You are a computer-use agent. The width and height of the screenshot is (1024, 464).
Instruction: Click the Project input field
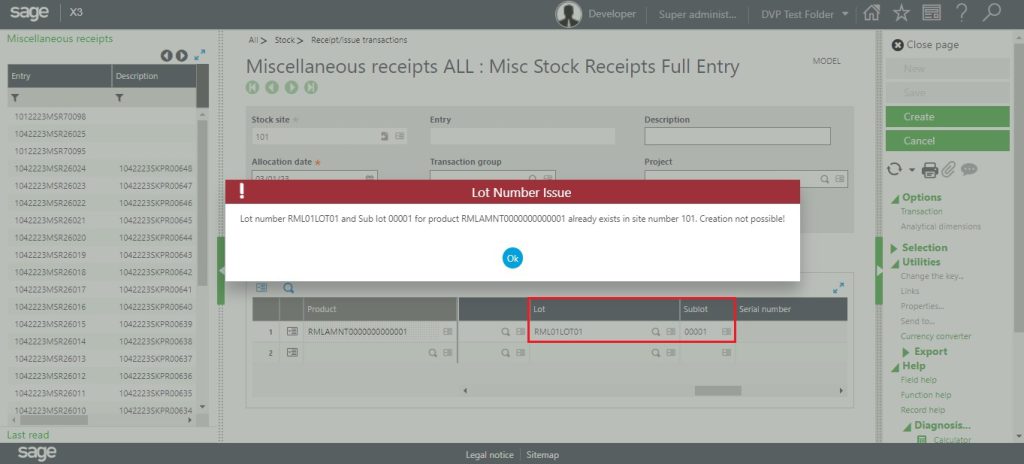[x=746, y=178]
